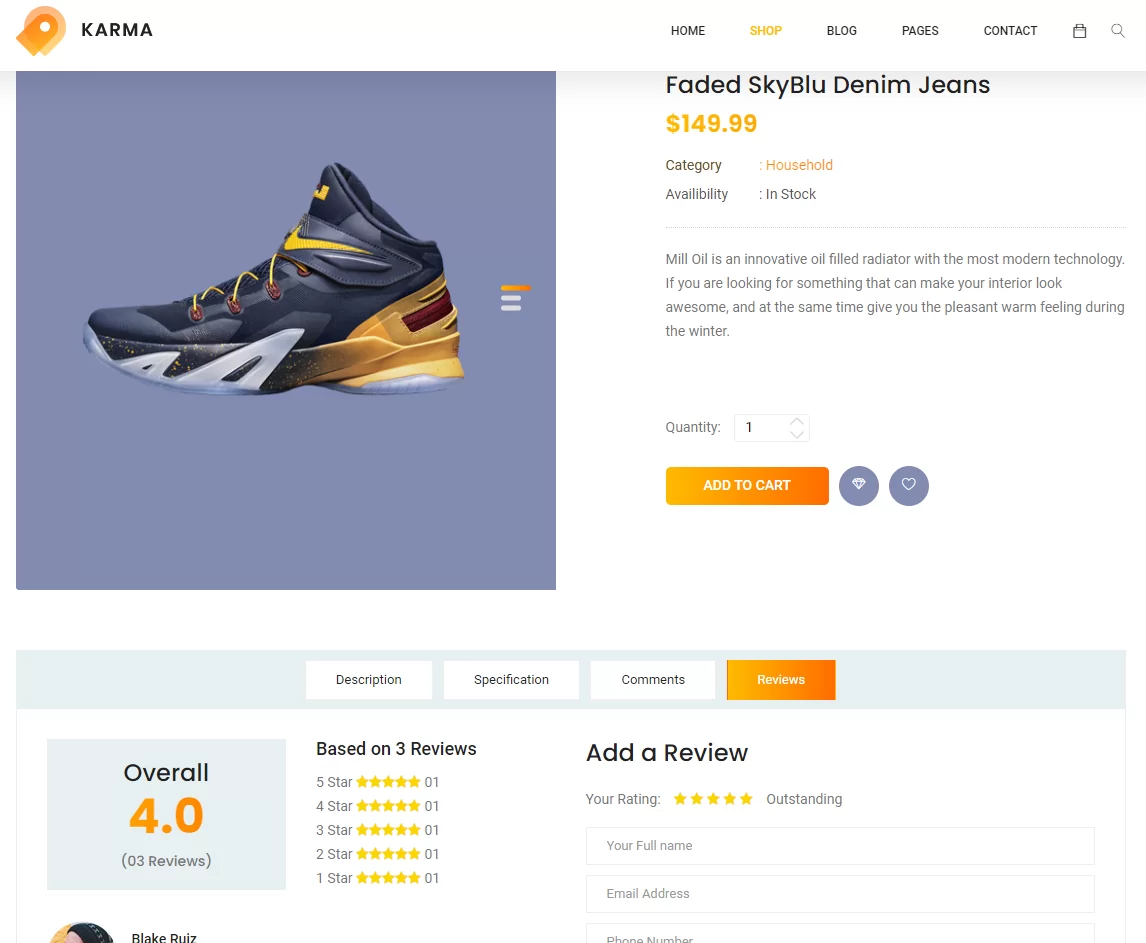Switch to the Description tab
Screen dimensions: 1146x943
pos(368,680)
